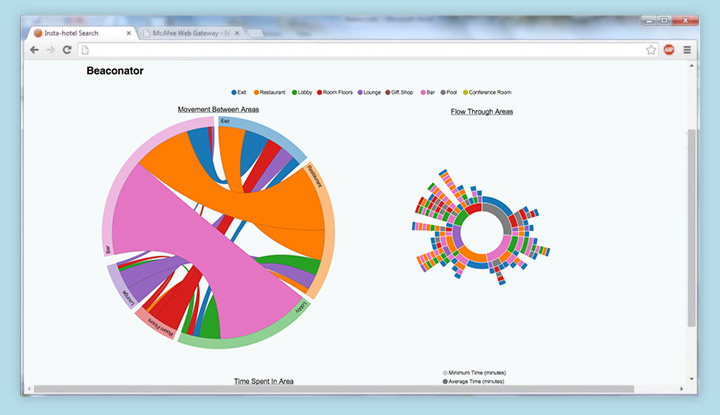Click the browser back arrow
Viewport: 720px width, 415px height.
pos(35,49)
